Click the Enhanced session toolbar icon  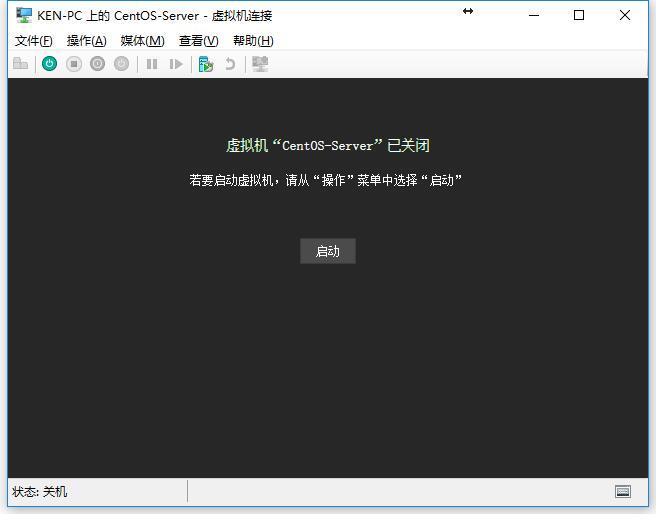click(x=260, y=64)
